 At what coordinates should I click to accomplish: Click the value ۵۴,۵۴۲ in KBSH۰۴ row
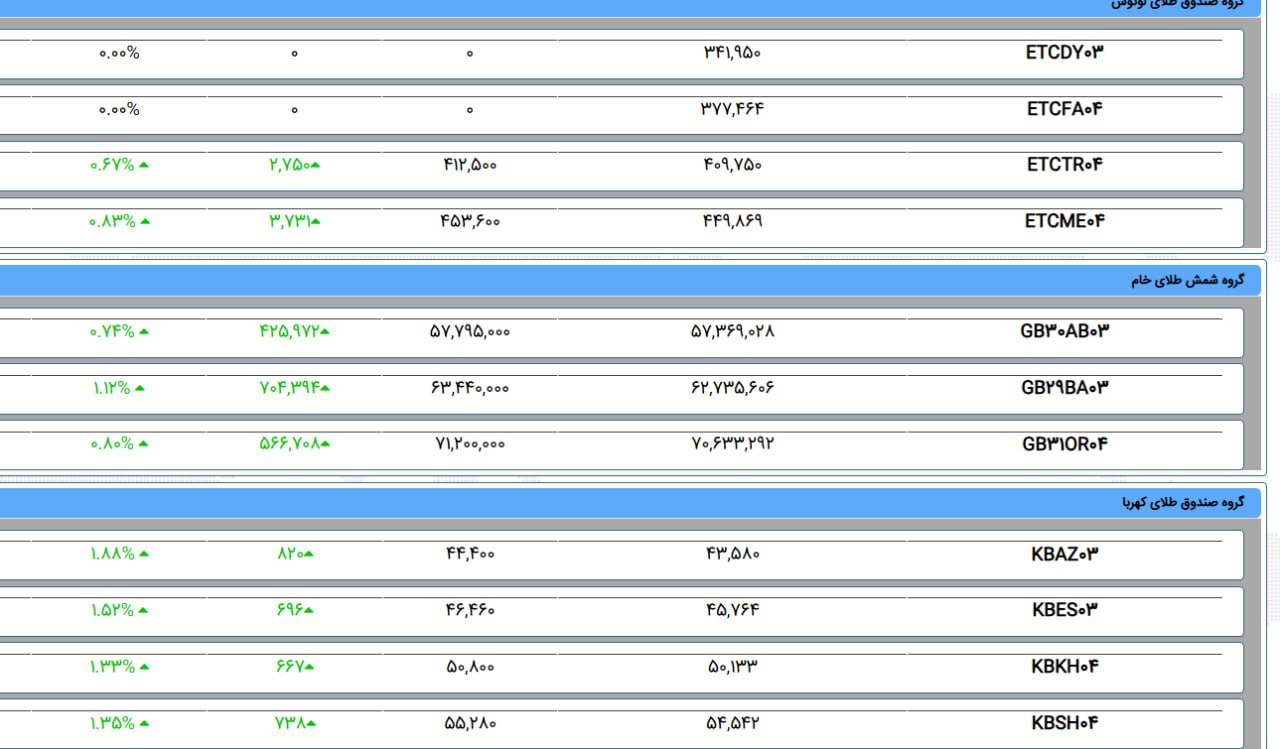click(732, 723)
